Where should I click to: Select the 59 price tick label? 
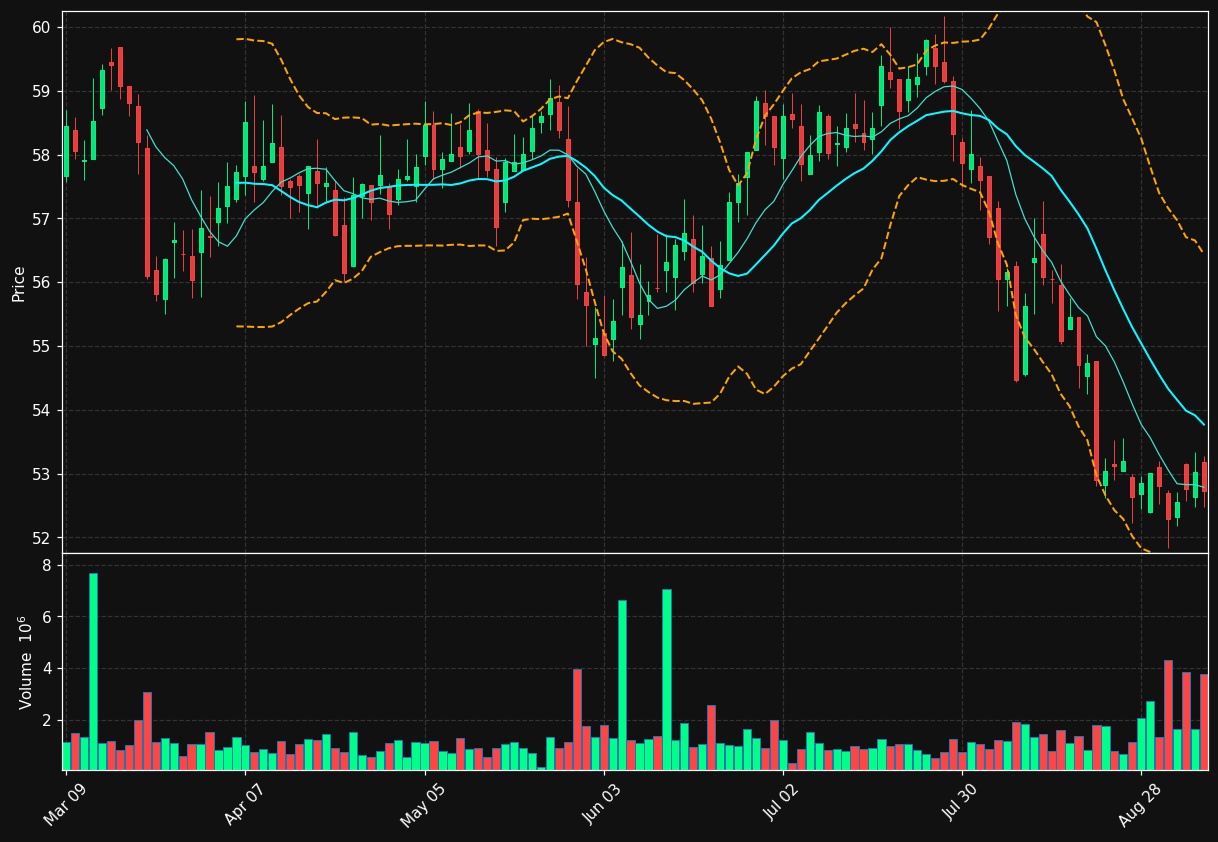[x=41, y=91]
